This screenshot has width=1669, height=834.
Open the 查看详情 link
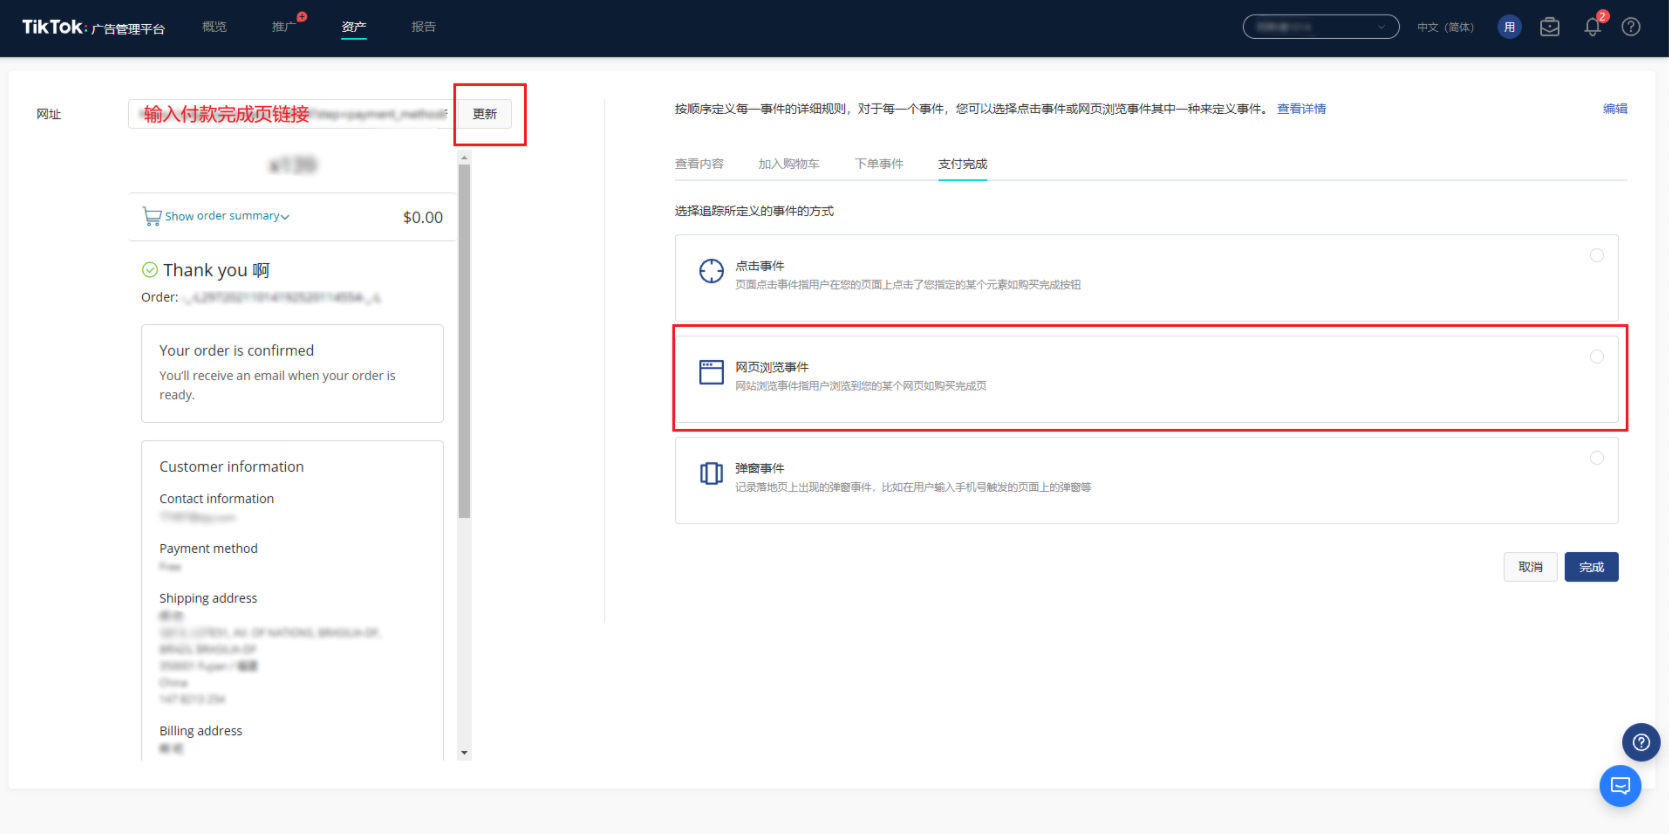(1300, 109)
